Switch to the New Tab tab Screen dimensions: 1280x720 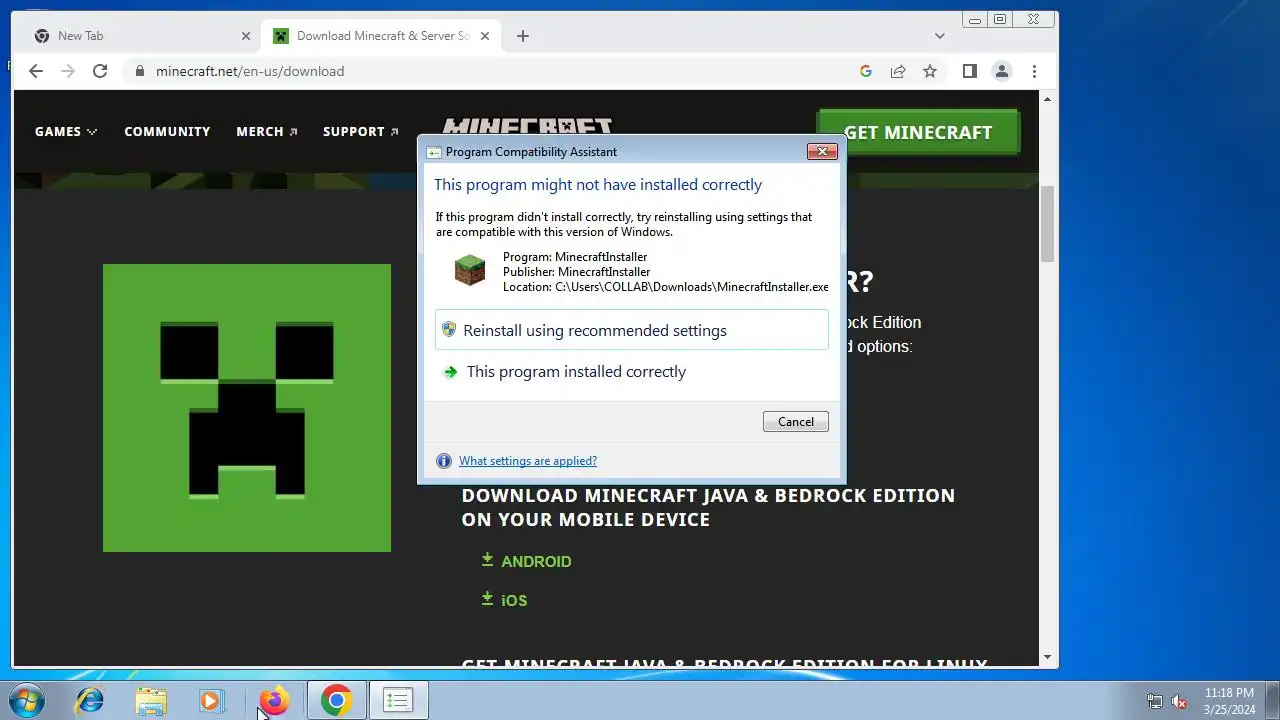[x=141, y=36]
